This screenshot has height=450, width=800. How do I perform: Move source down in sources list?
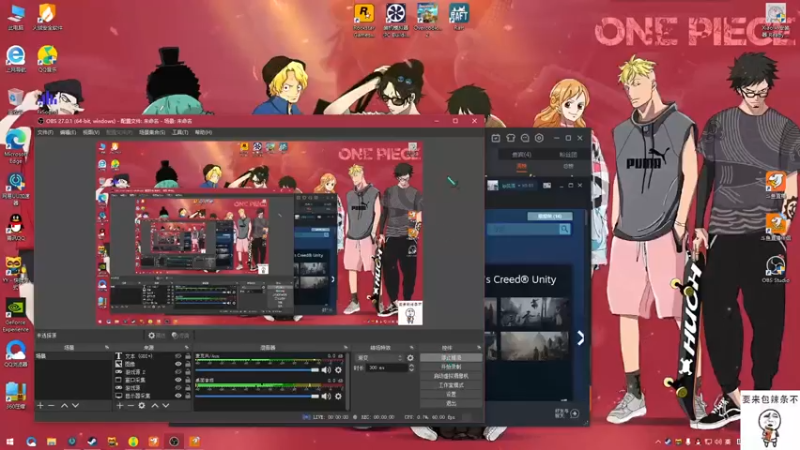tap(166, 406)
